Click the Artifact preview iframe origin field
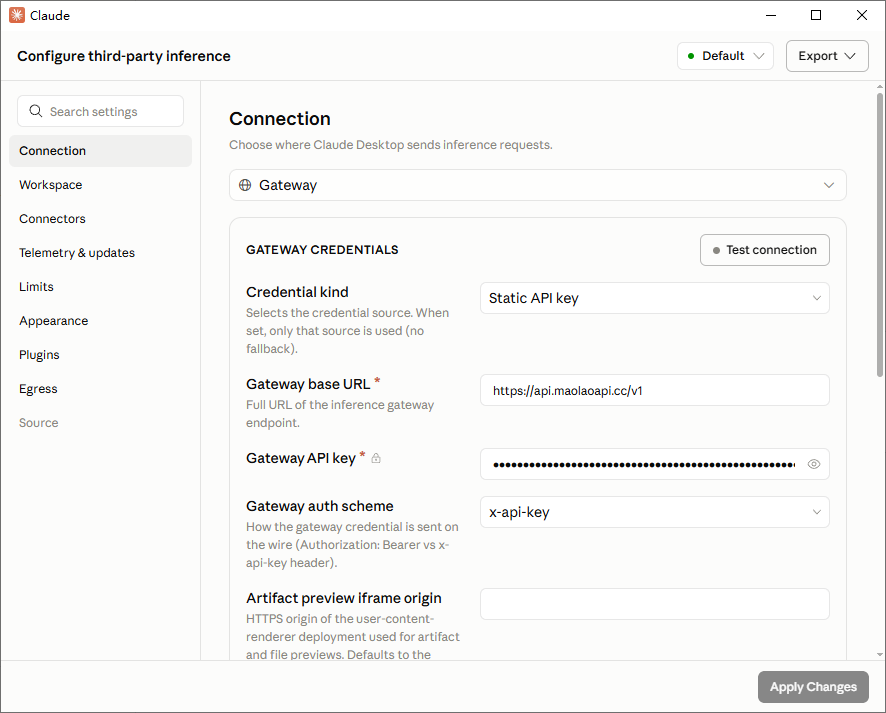The width and height of the screenshot is (886, 713). [654, 604]
